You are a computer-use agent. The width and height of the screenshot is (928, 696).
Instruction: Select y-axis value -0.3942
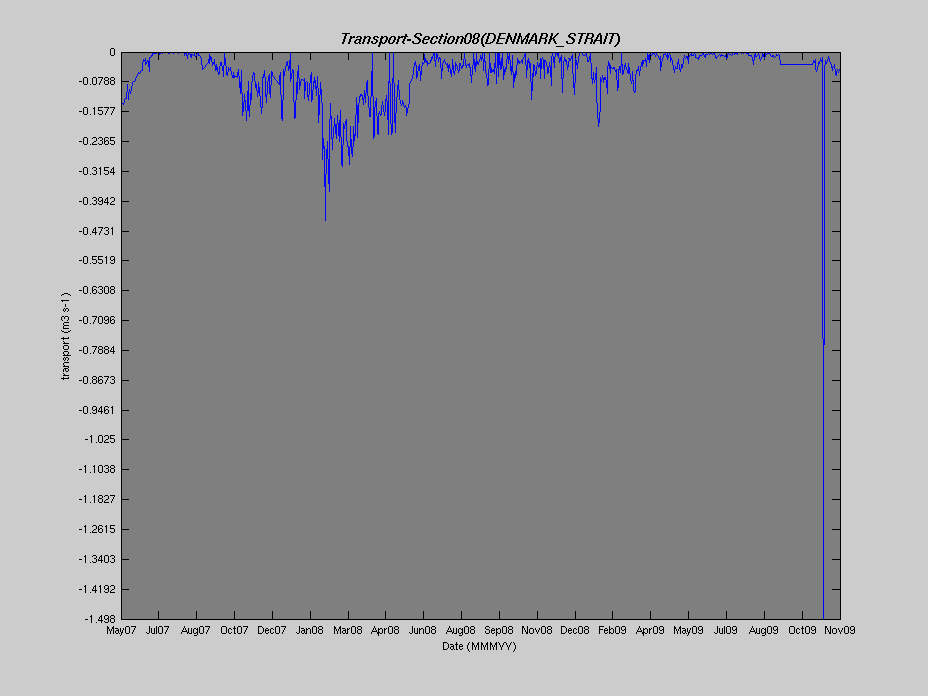pyautogui.click(x=97, y=201)
